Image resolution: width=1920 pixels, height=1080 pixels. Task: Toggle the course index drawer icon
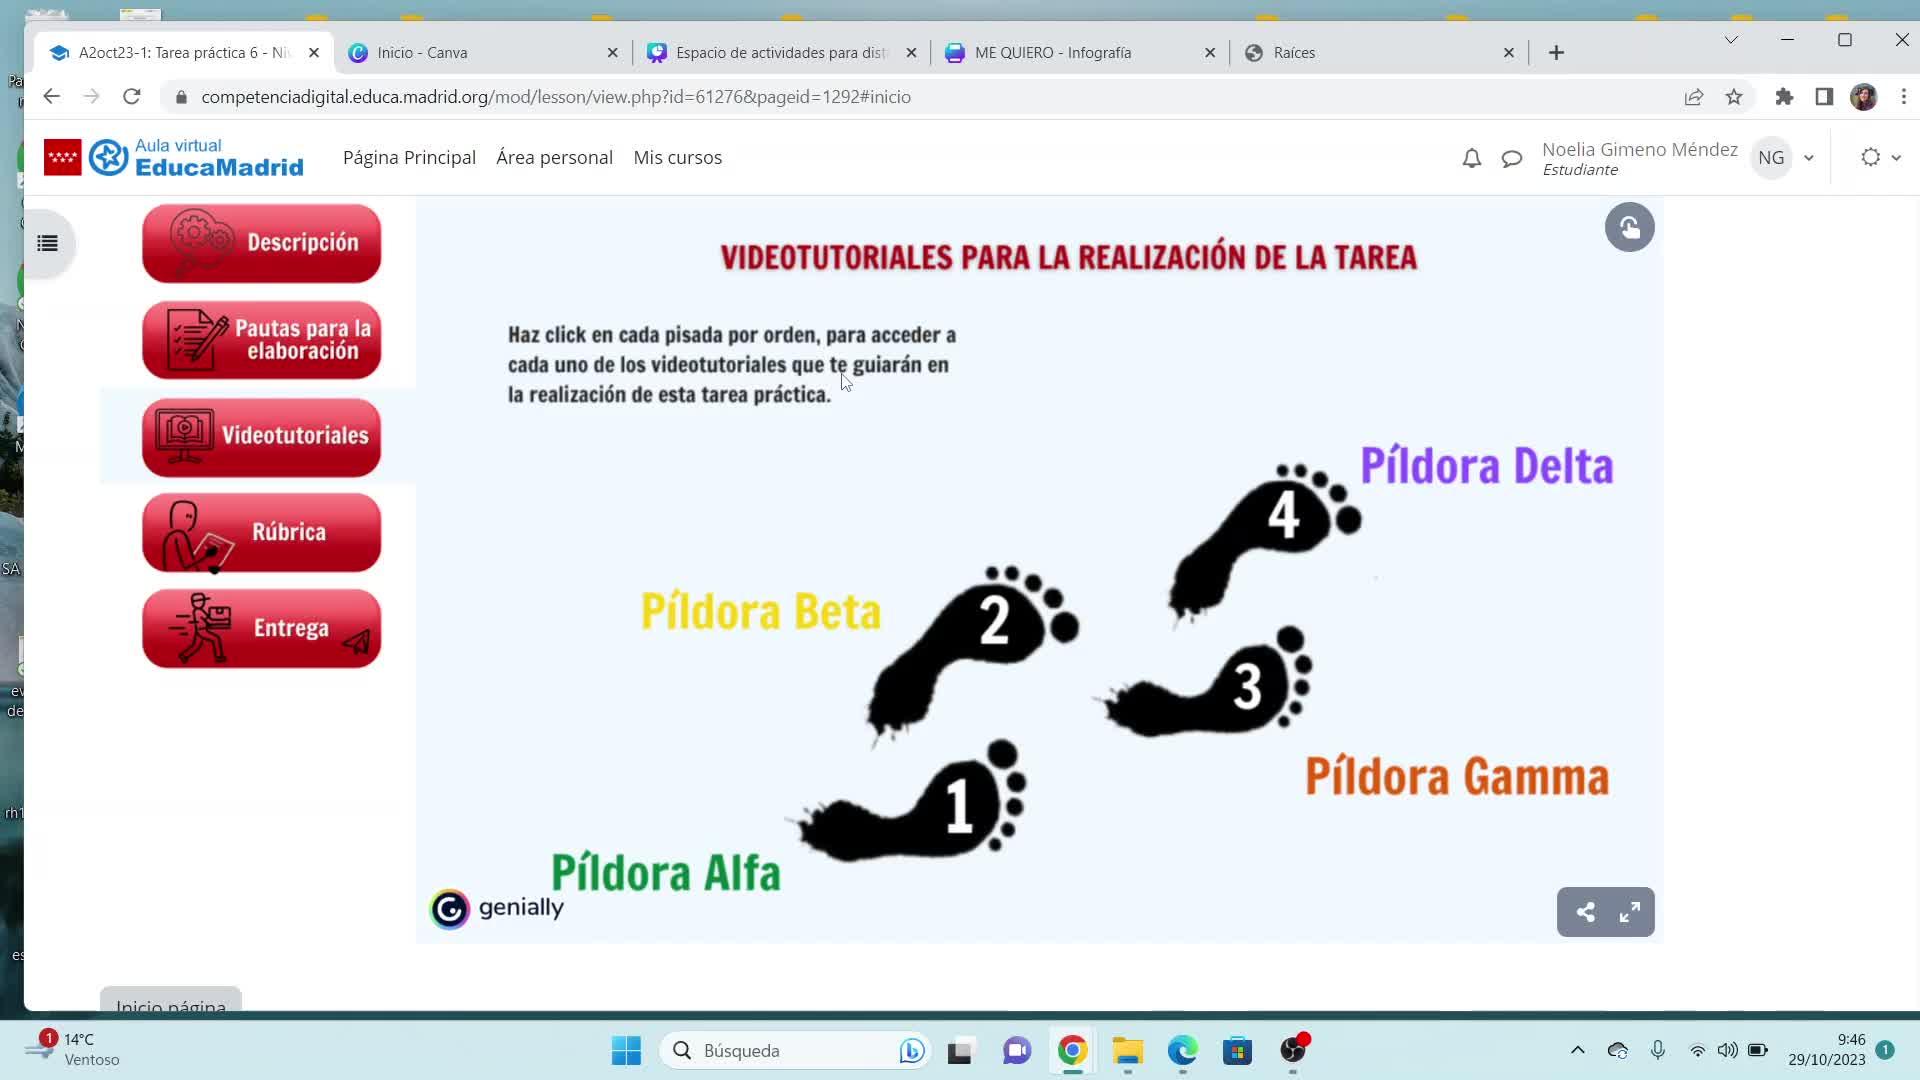coord(47,243)
